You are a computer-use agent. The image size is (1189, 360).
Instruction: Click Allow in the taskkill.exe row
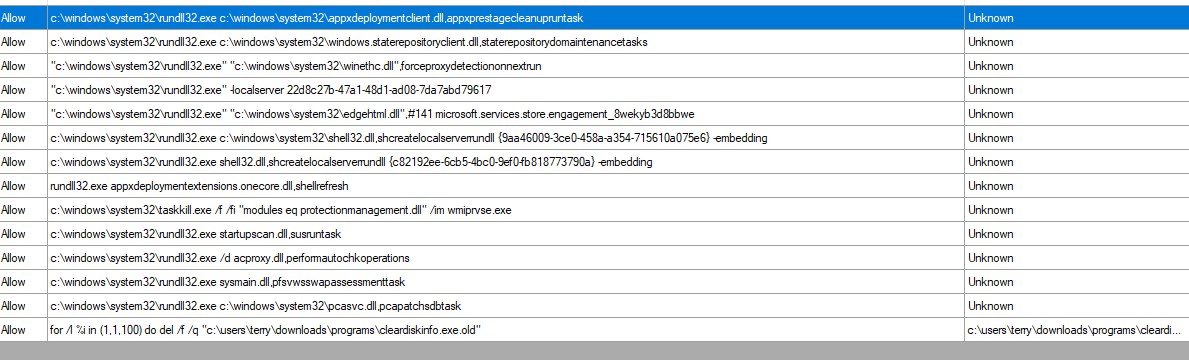click(14, 210)
